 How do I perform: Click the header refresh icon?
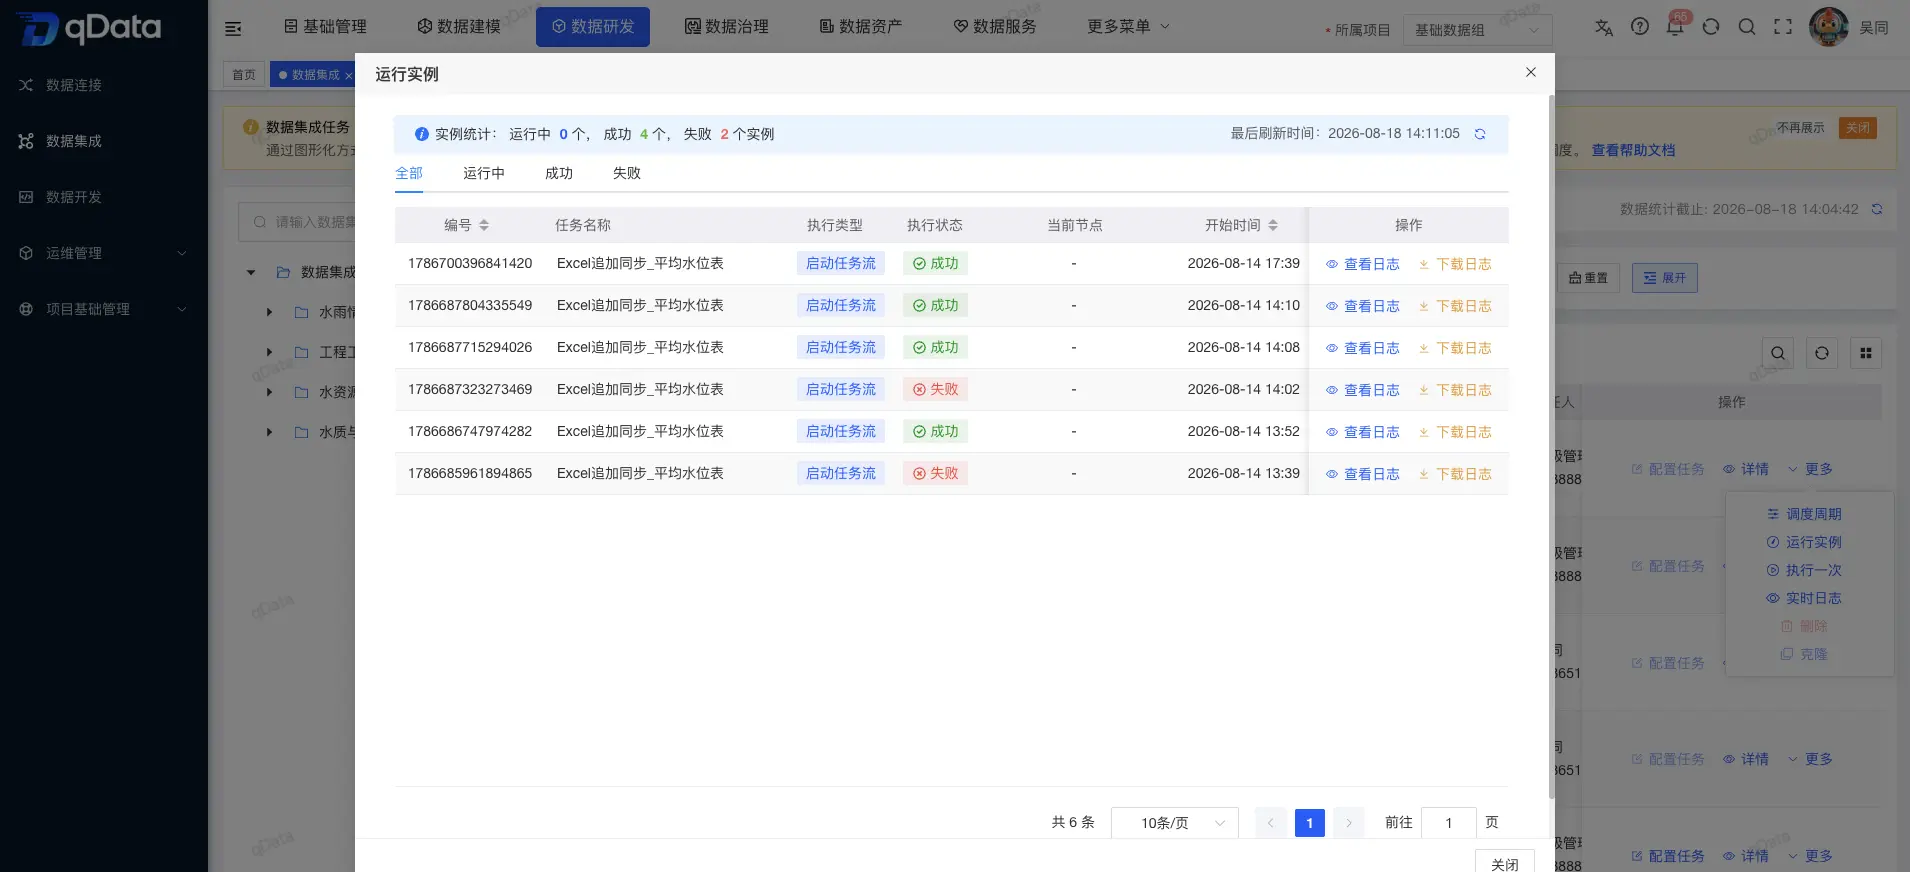[x=1711, y=27]
